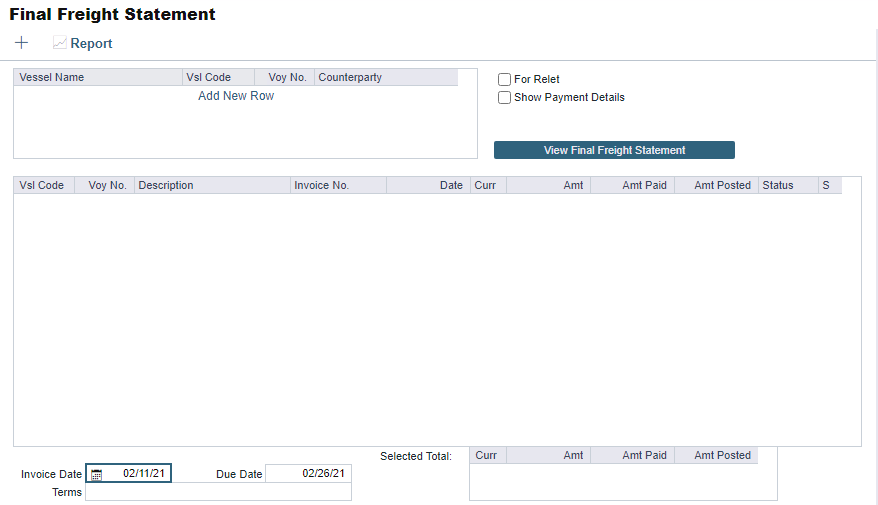Click the Amt Paid header in invoice grid

[x=633, y=185]
